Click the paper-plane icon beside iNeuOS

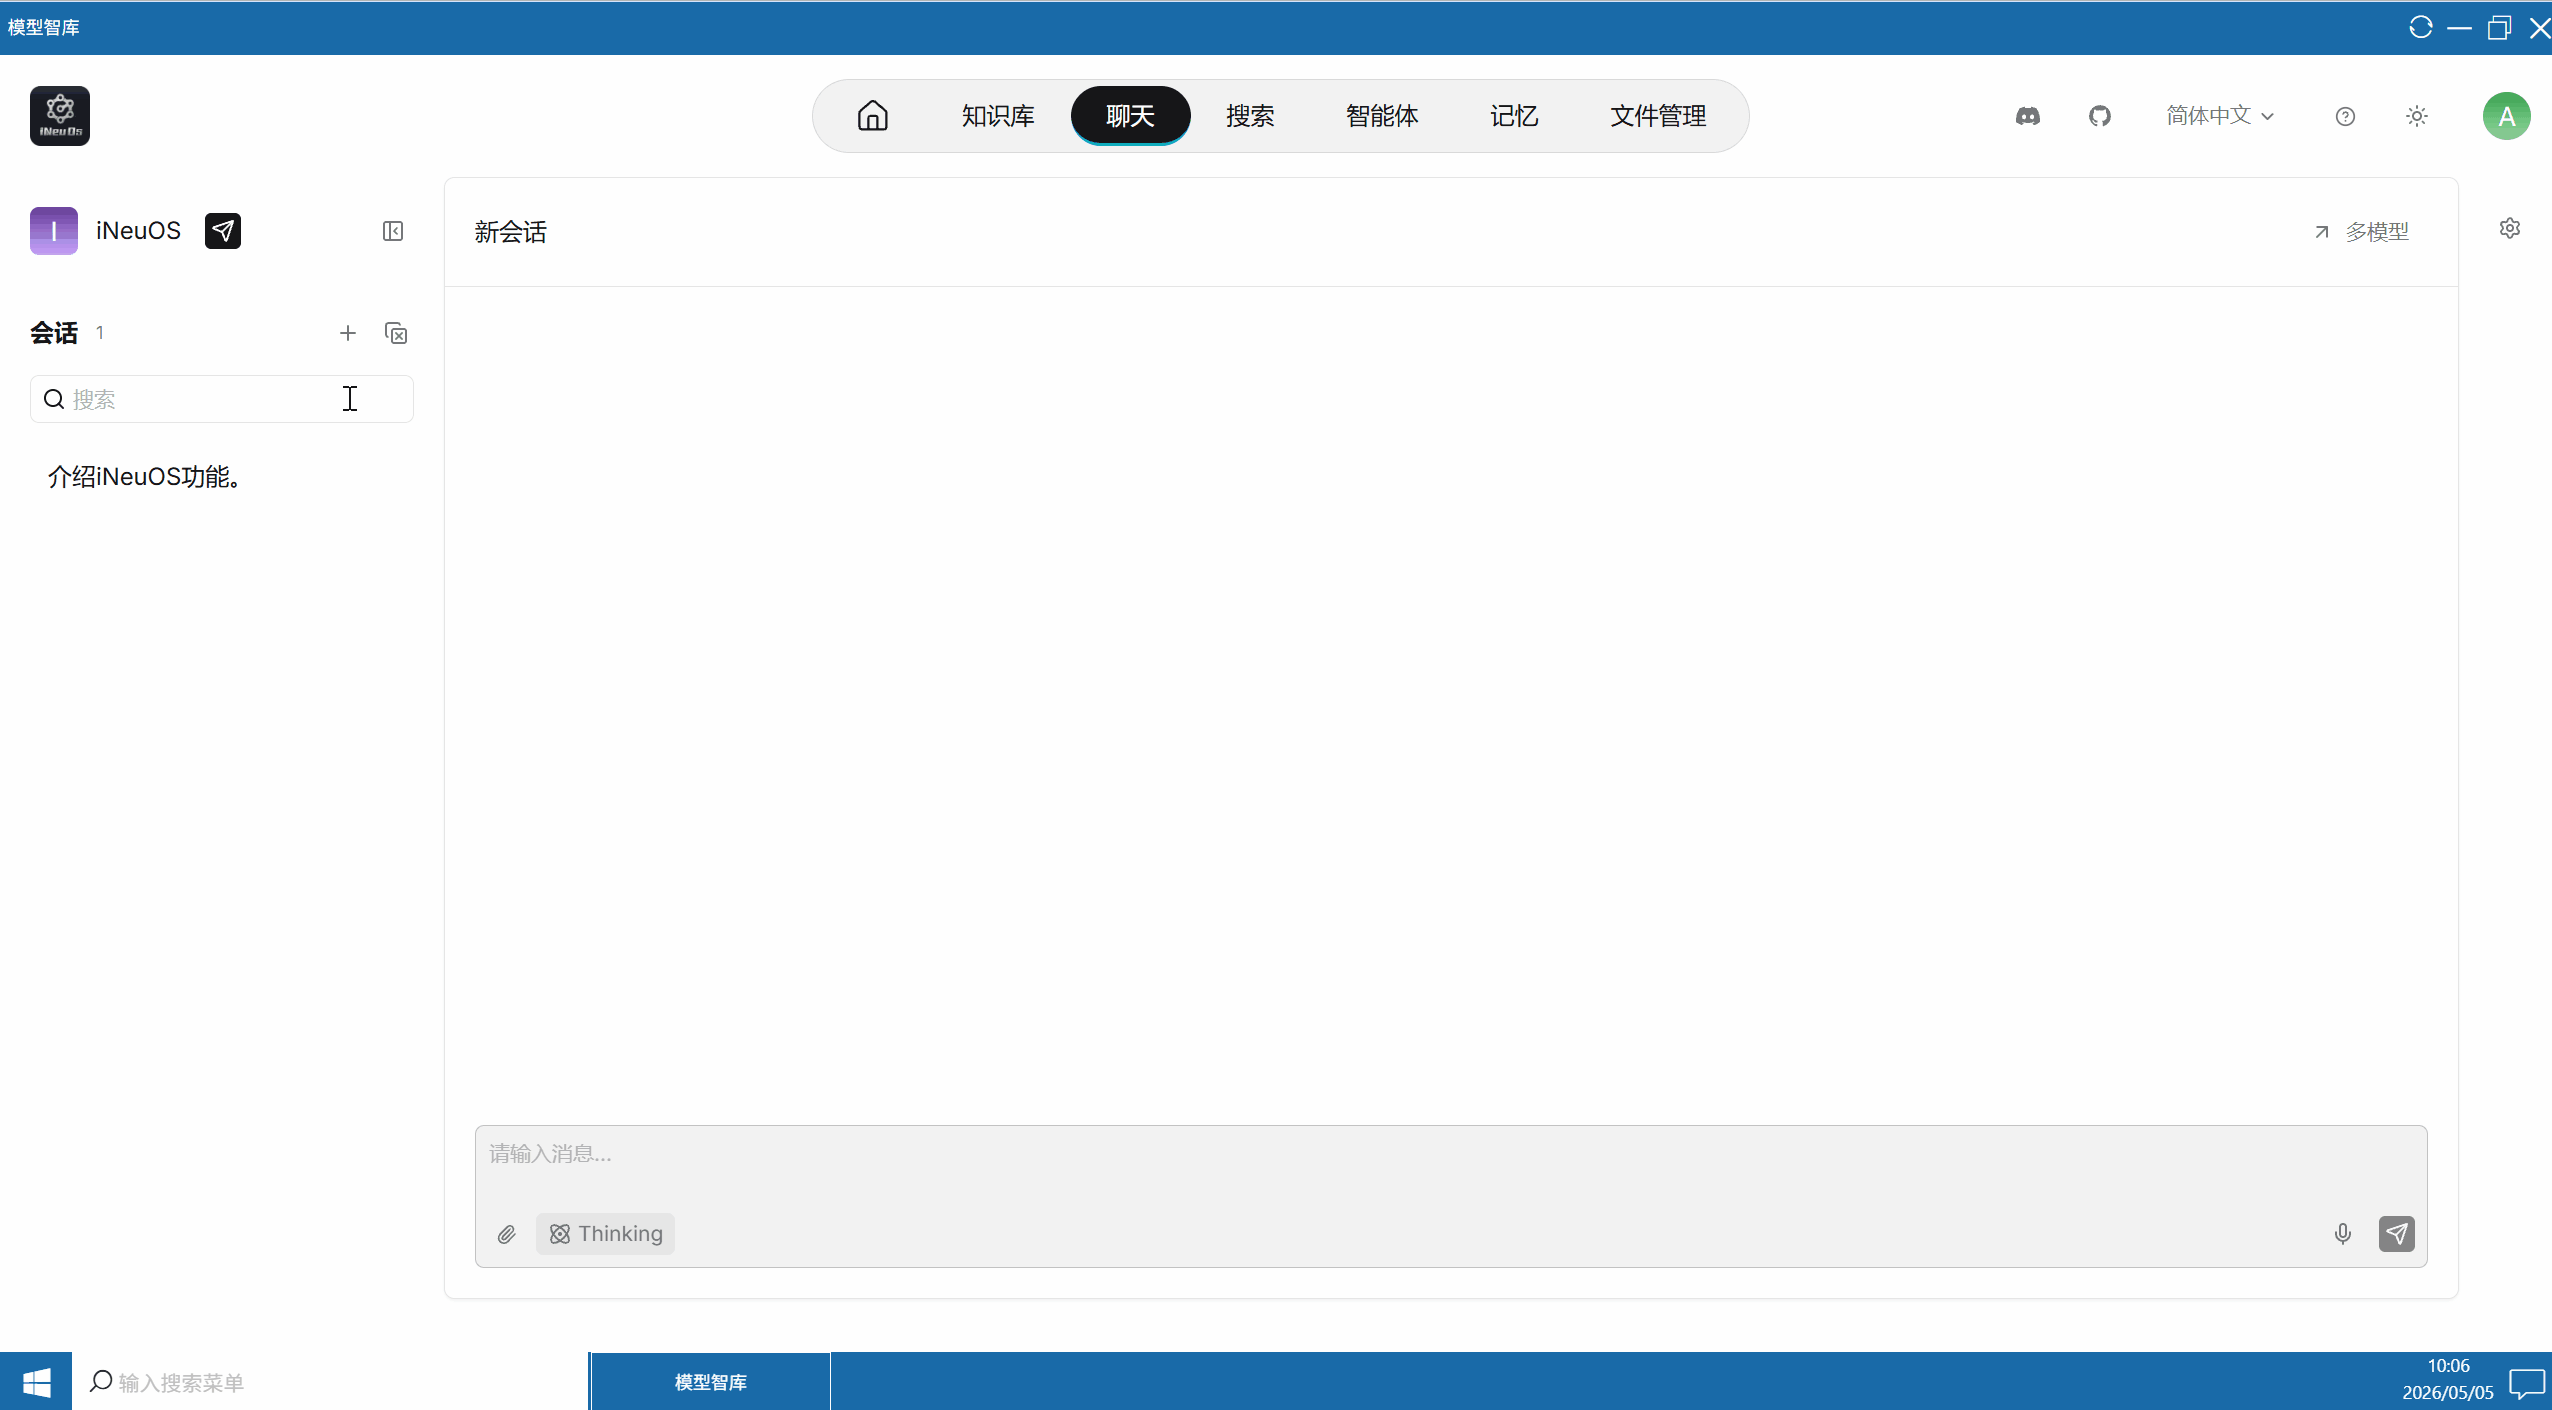(x=223, y=231)
